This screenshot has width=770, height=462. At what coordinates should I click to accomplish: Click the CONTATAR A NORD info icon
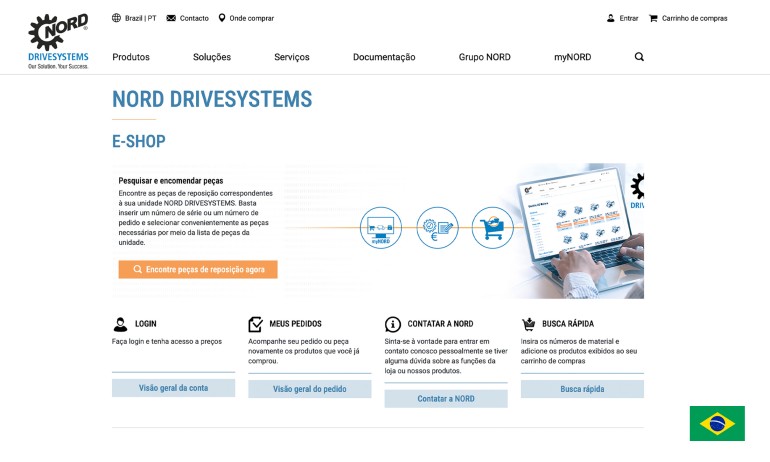click(x=392, y=324)
